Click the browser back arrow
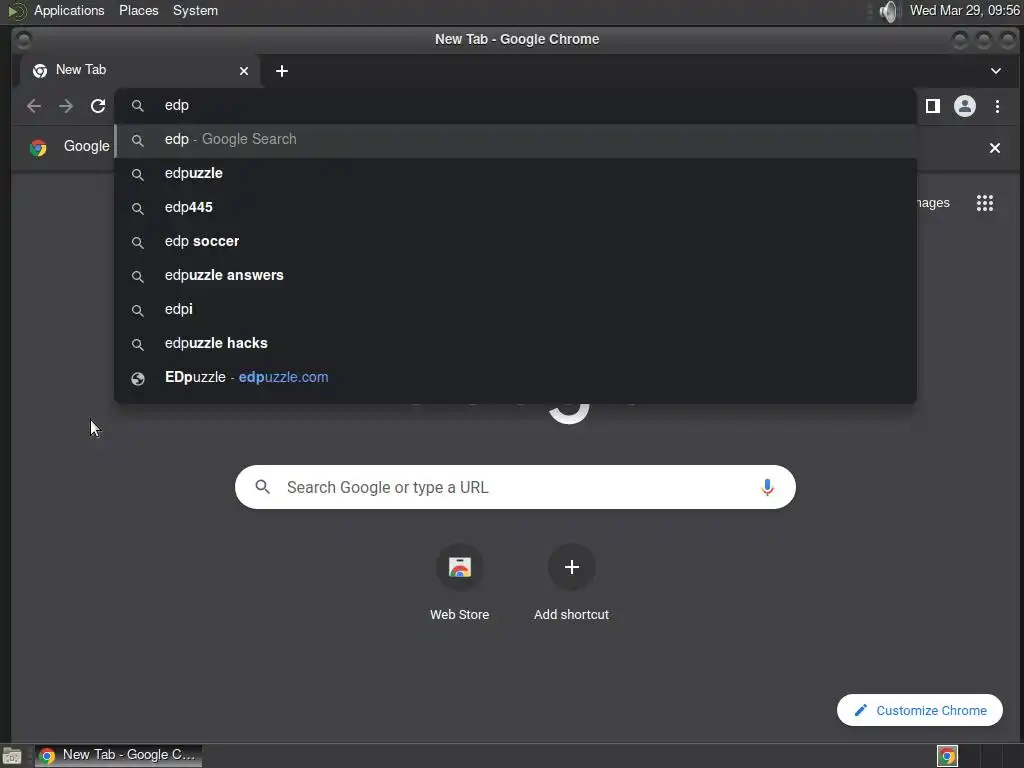 (x=34, y=106)
